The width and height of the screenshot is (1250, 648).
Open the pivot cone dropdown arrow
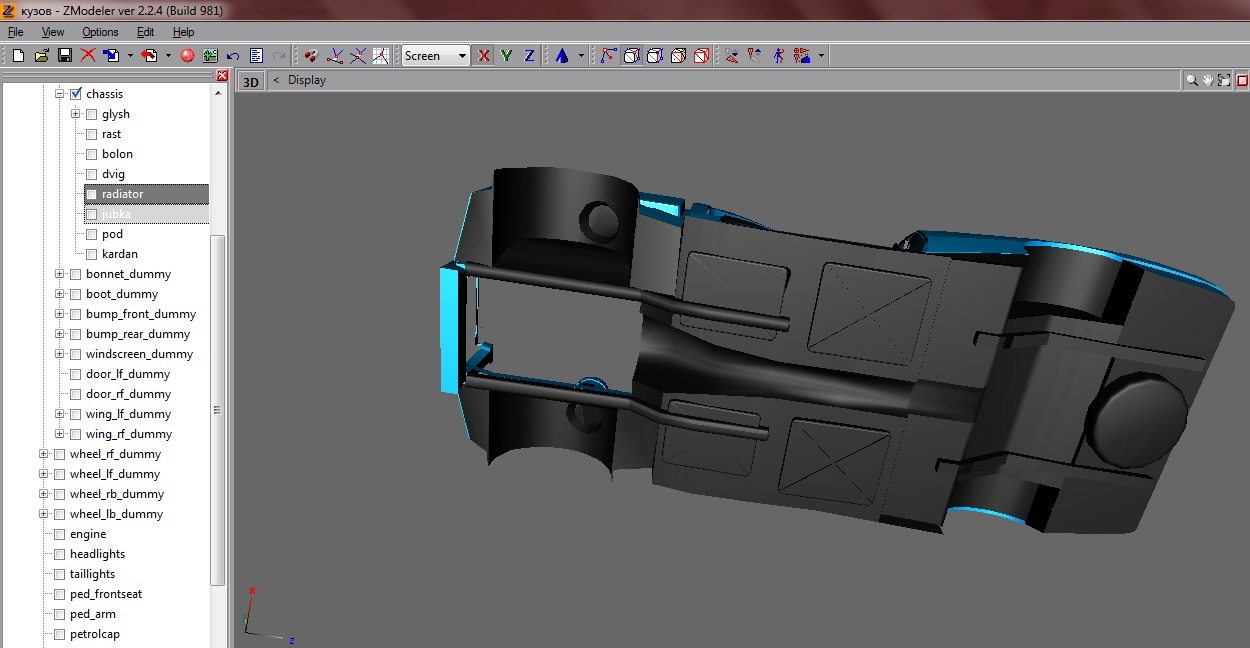coord(581,56)
